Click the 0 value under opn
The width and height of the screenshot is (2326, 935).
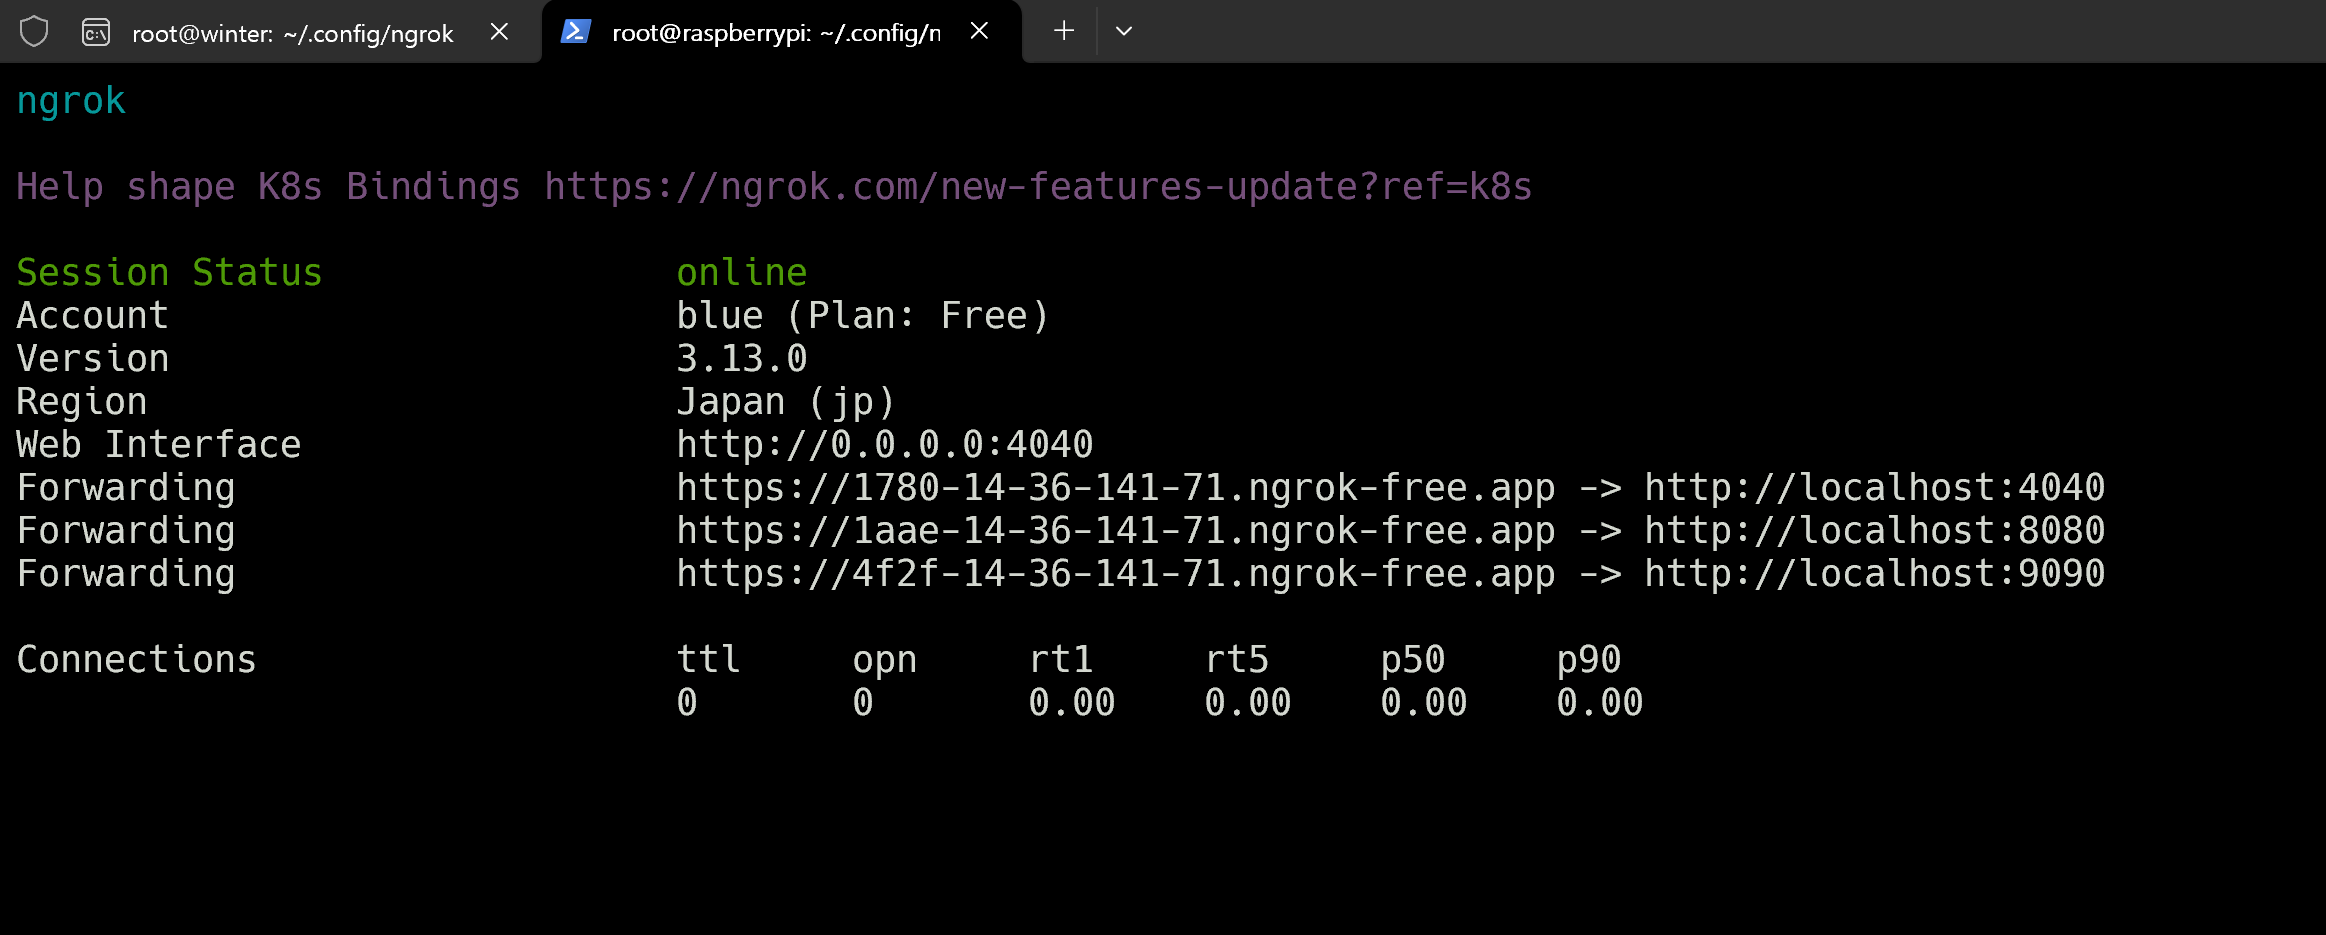pyautogui.click(x=863, y=702)
